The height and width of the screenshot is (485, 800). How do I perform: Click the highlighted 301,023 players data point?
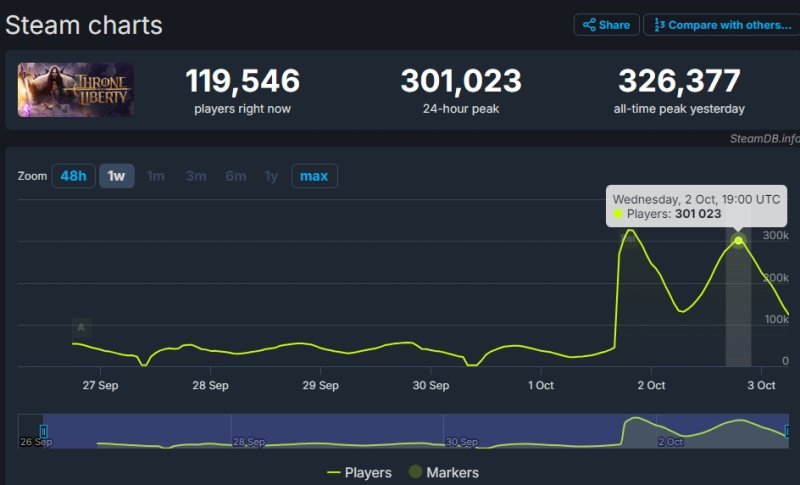(739, 240)
